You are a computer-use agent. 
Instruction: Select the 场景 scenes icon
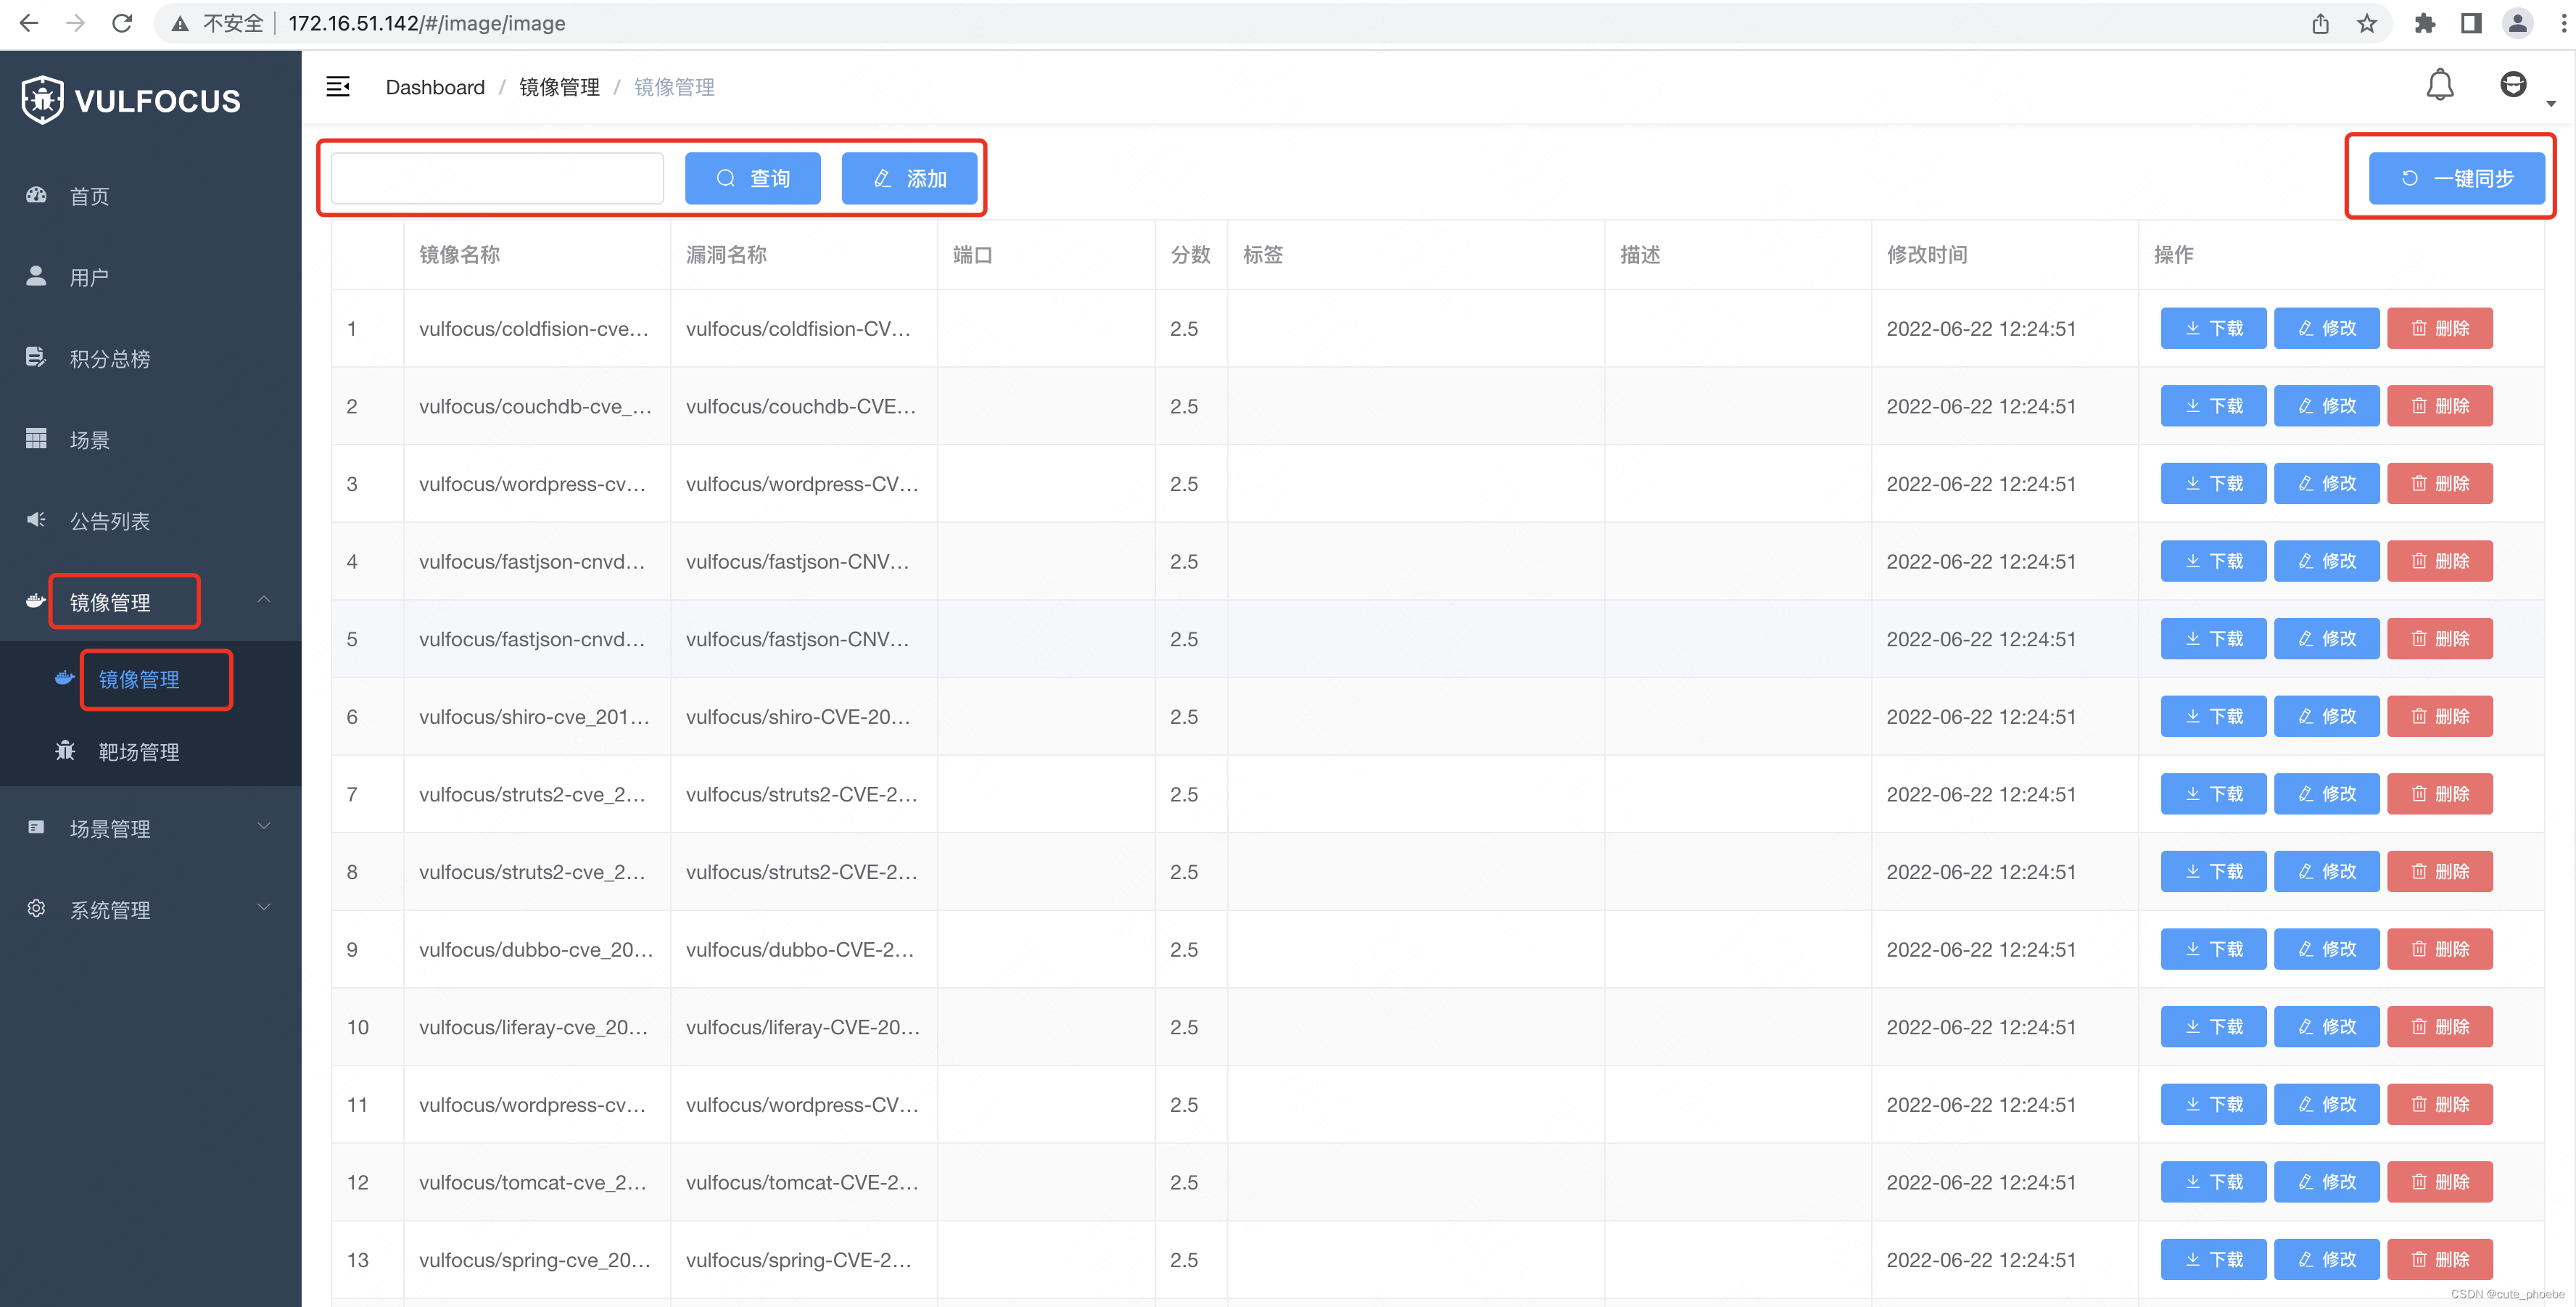[36, 438]
